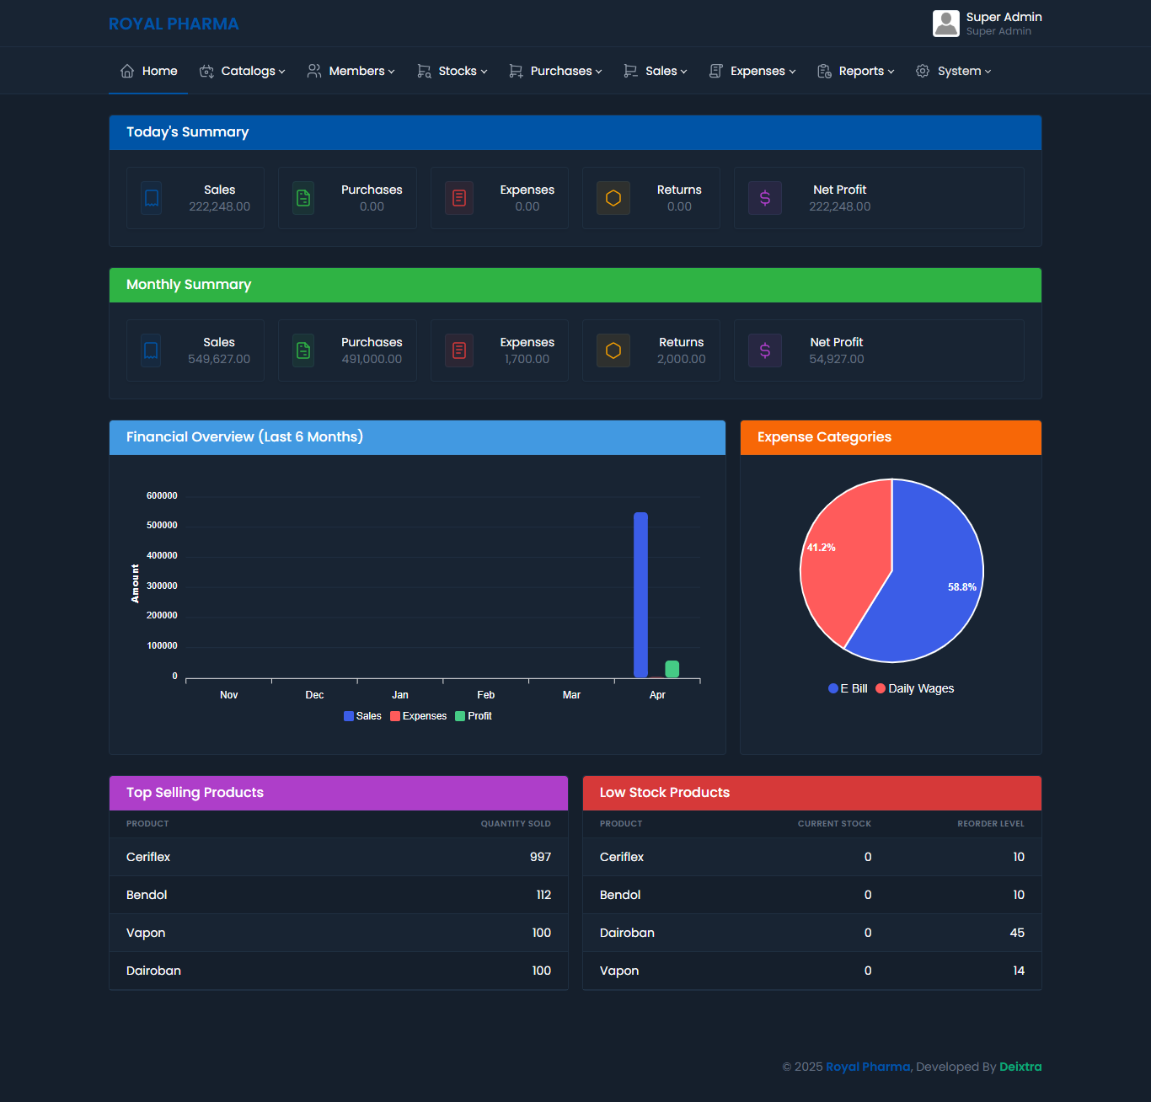This screenshot has width=1151, height=1102.
Task: Open the Super Admin profile avatar
Action: [945, 23]
